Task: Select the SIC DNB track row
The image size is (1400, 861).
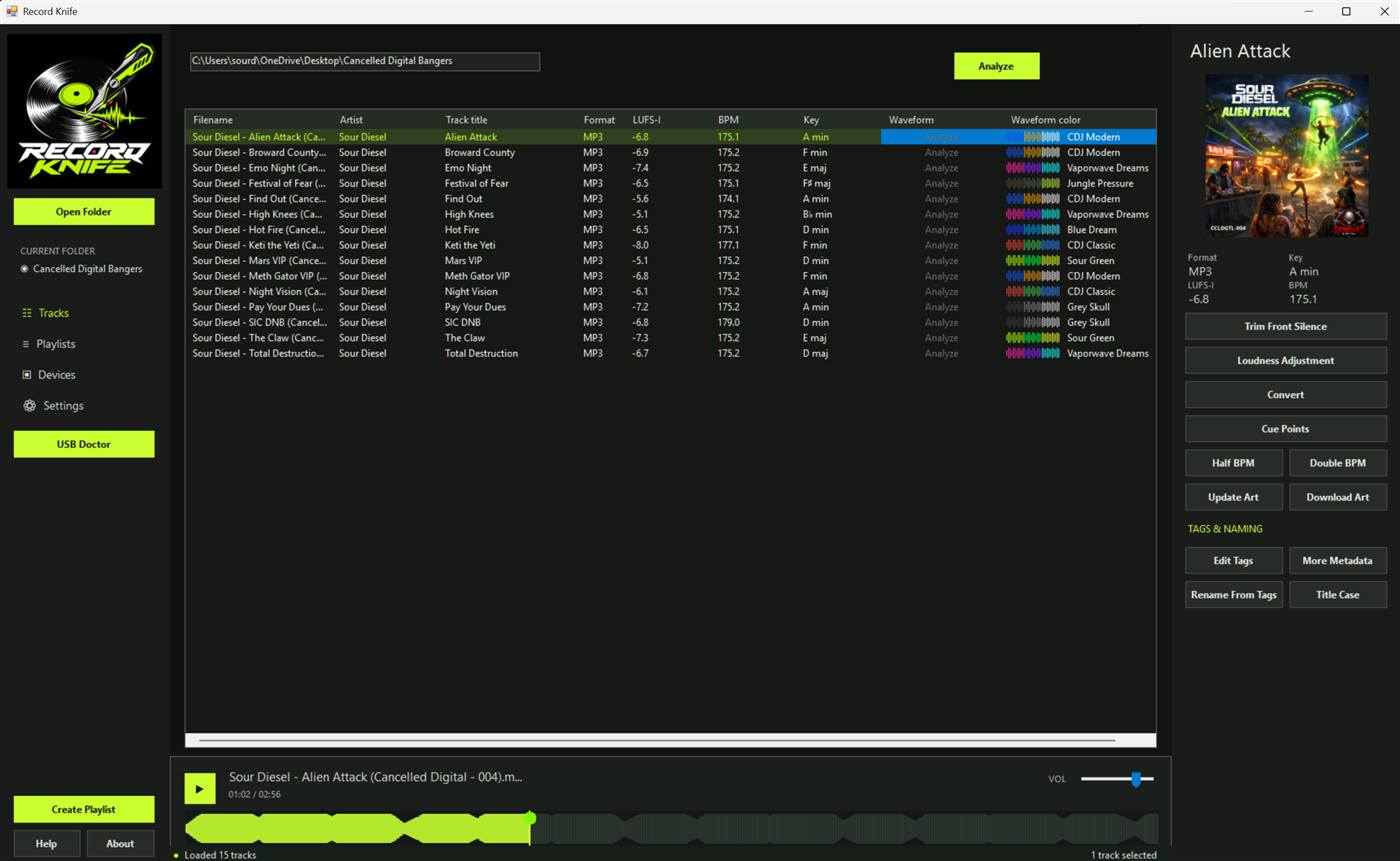Action: [x=670, y=322]
